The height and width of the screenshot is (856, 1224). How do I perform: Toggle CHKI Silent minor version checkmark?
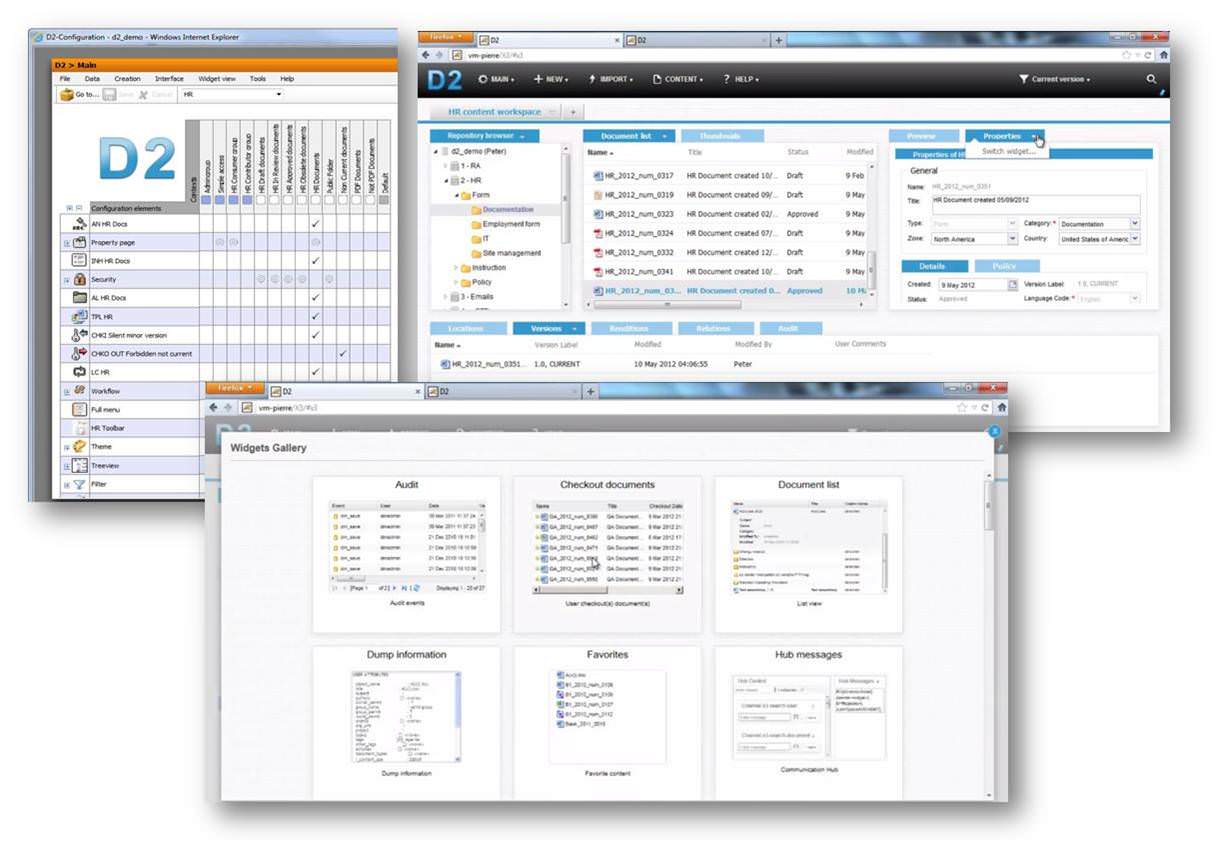315,335
